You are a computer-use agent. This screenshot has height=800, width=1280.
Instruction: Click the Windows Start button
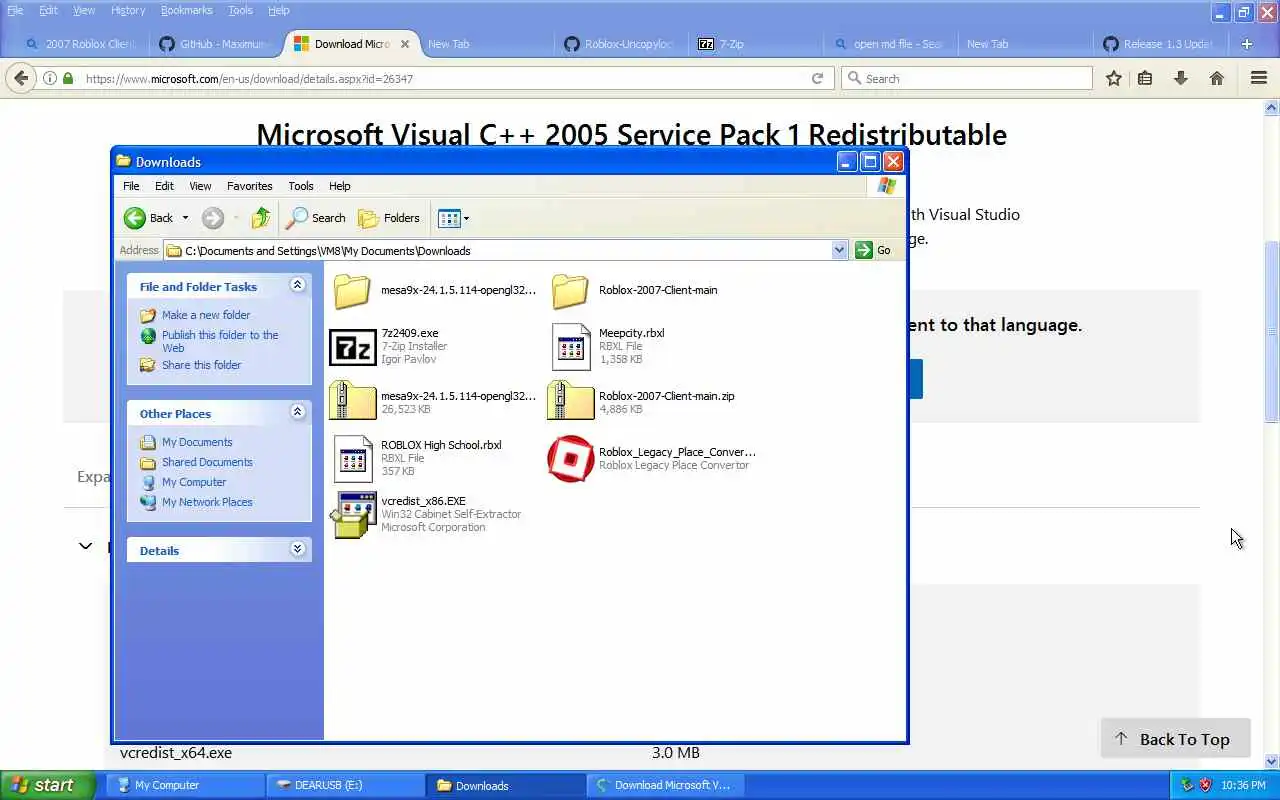[47, 785]
